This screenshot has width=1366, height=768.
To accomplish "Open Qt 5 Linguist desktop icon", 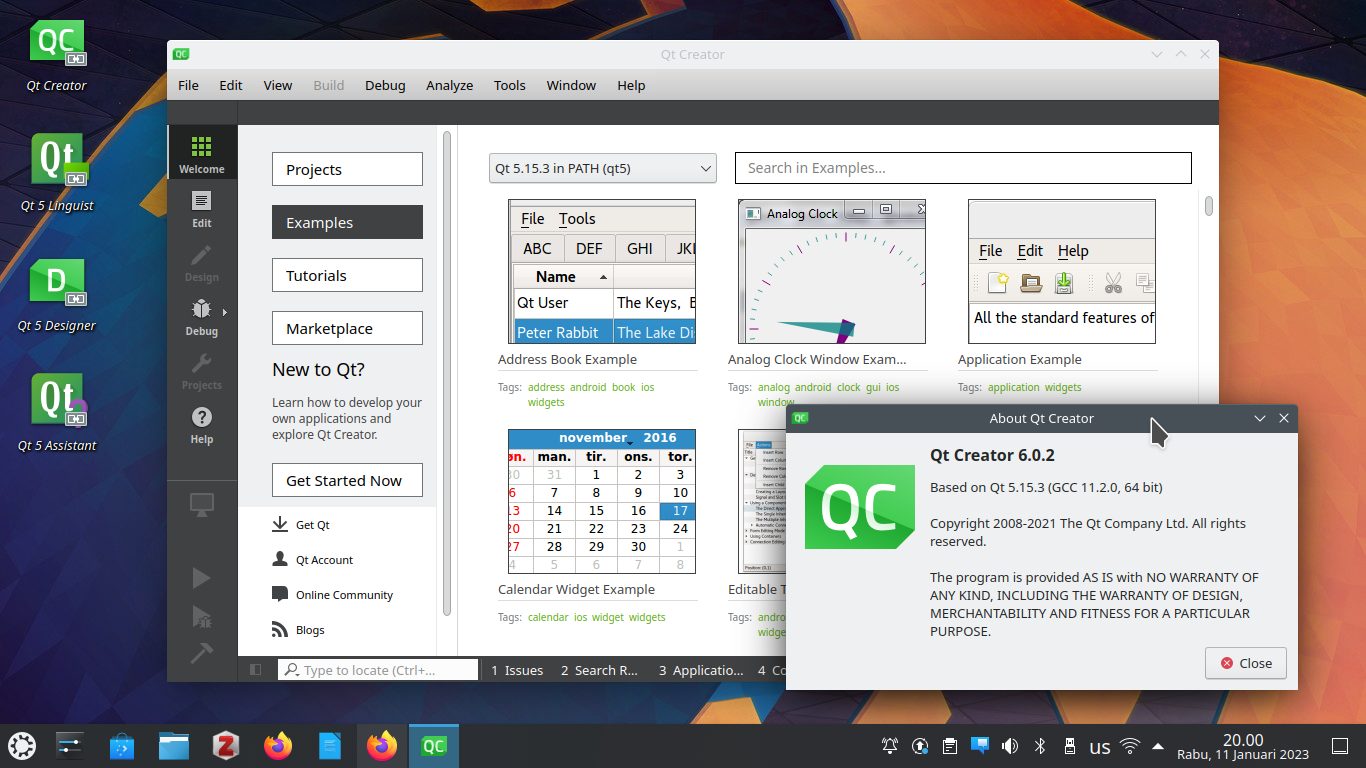I will pos(57,175).
